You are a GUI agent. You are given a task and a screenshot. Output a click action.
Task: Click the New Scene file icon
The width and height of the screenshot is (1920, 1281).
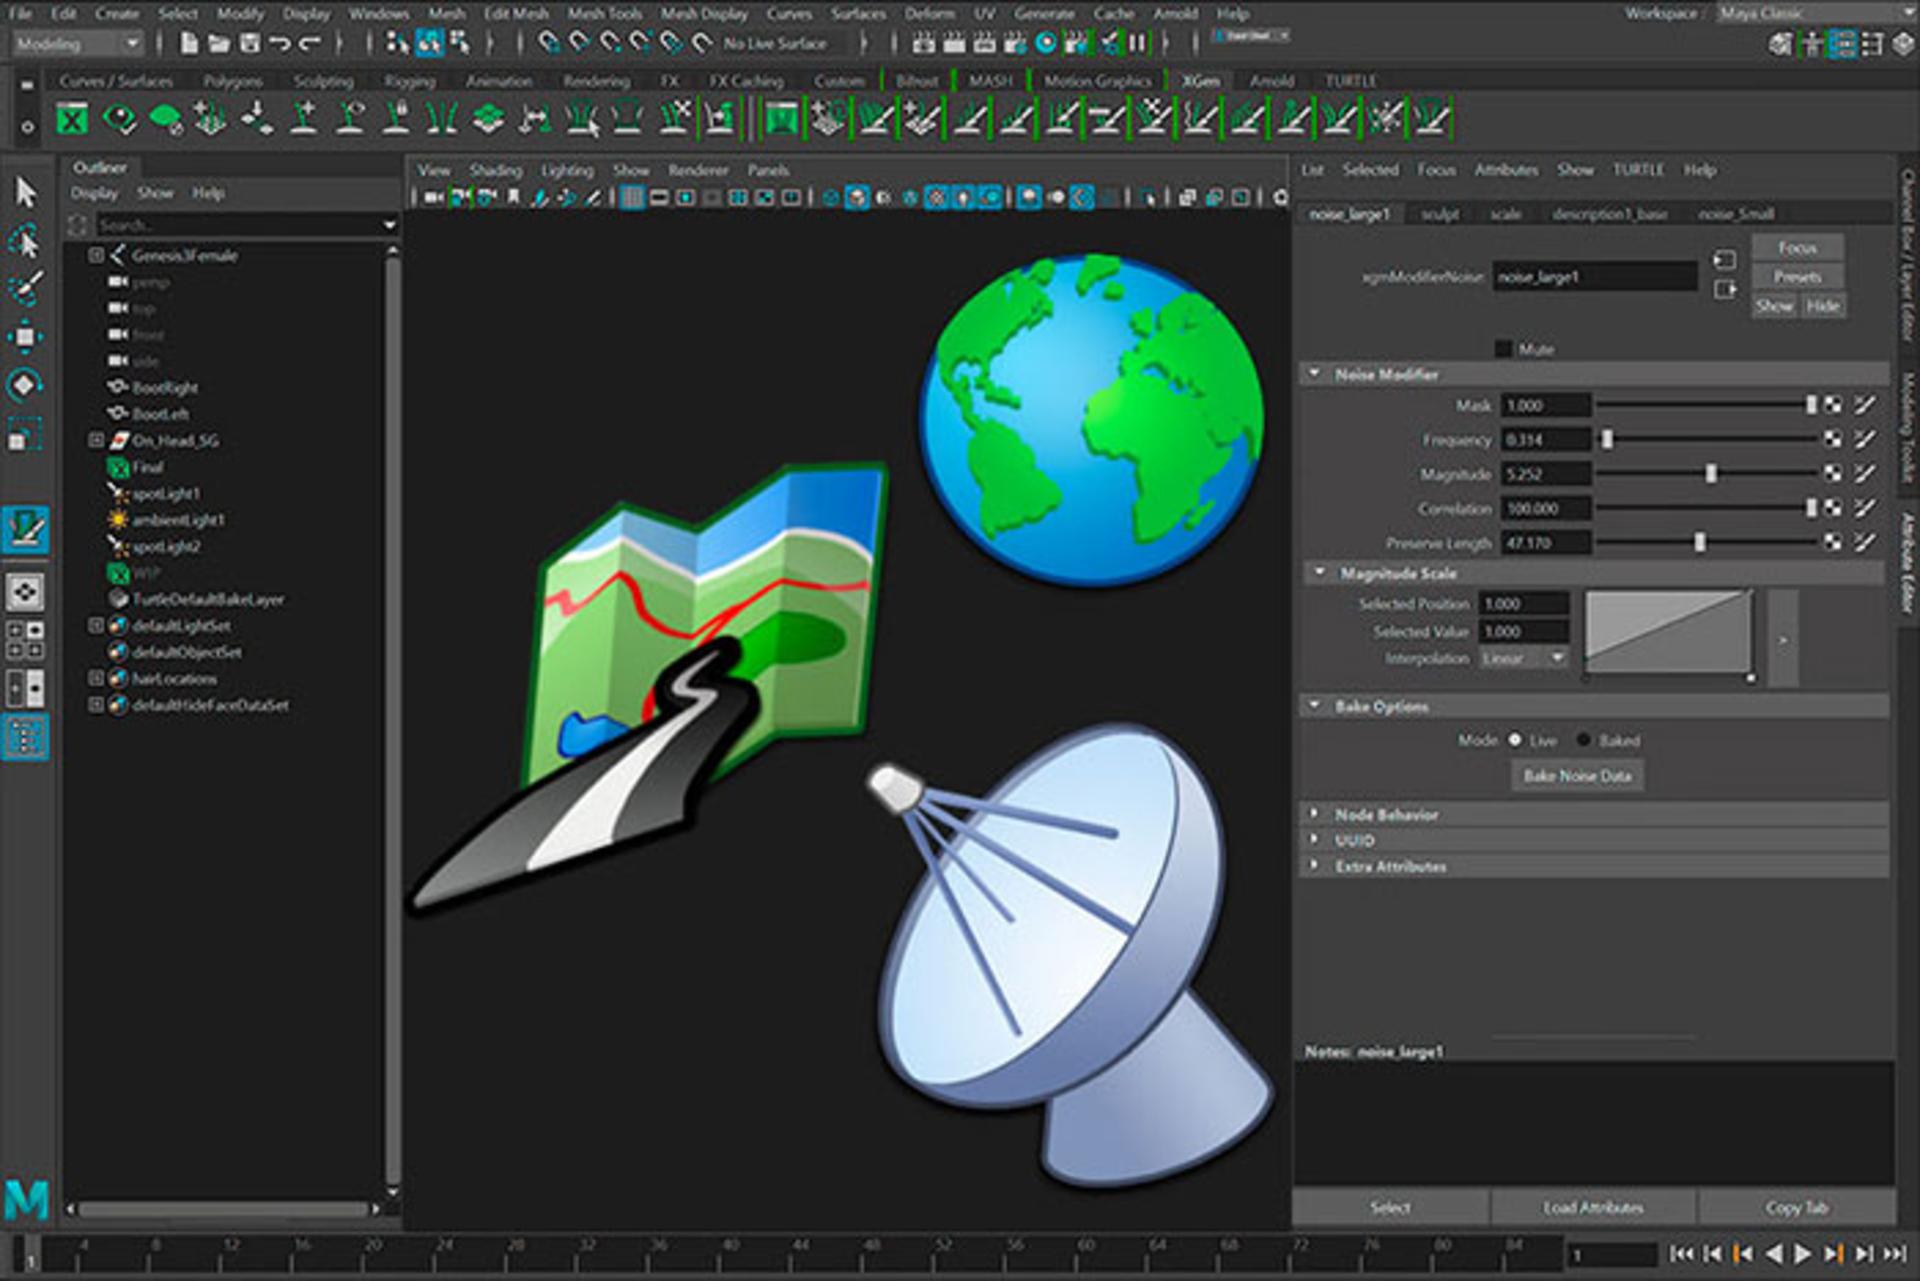coord(188,43)
